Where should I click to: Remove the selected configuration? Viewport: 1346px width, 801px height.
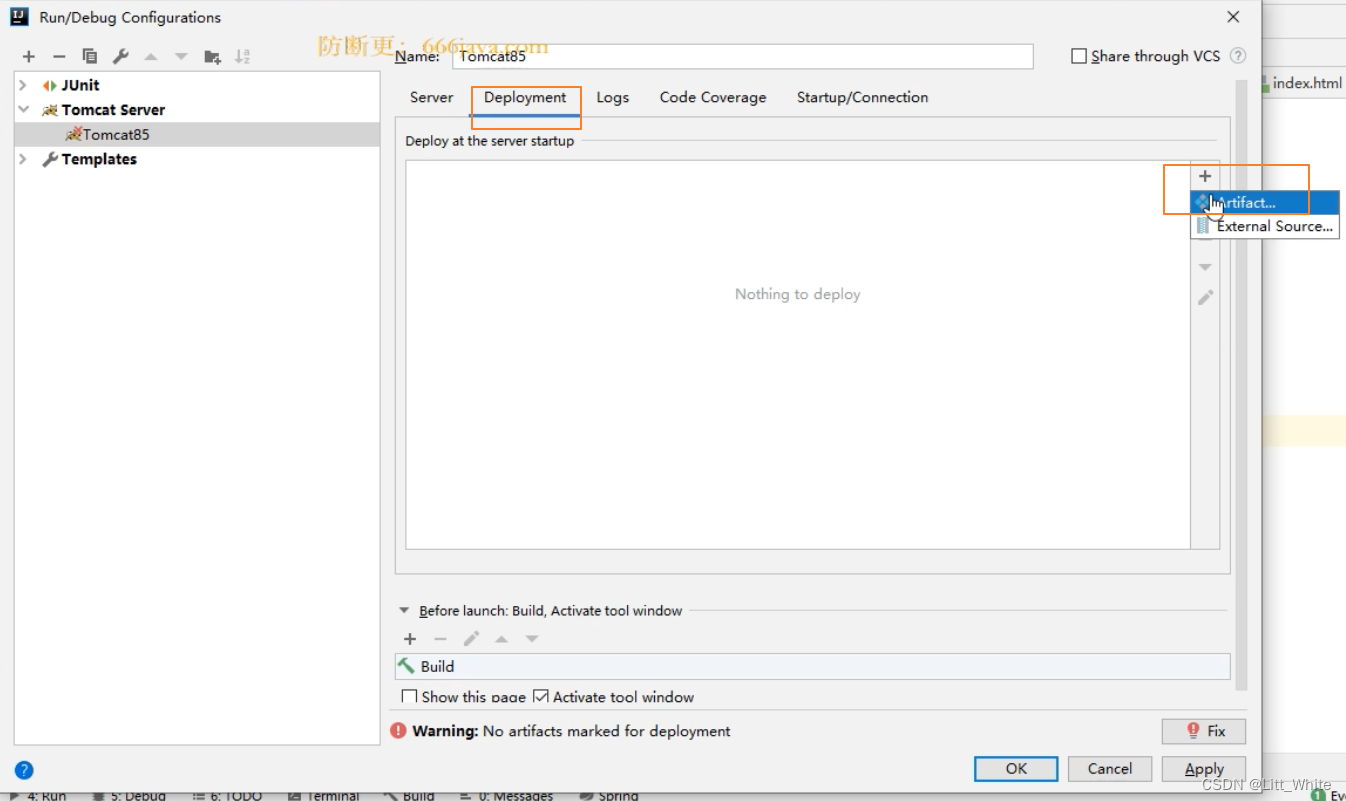click(x=59, y=57)
